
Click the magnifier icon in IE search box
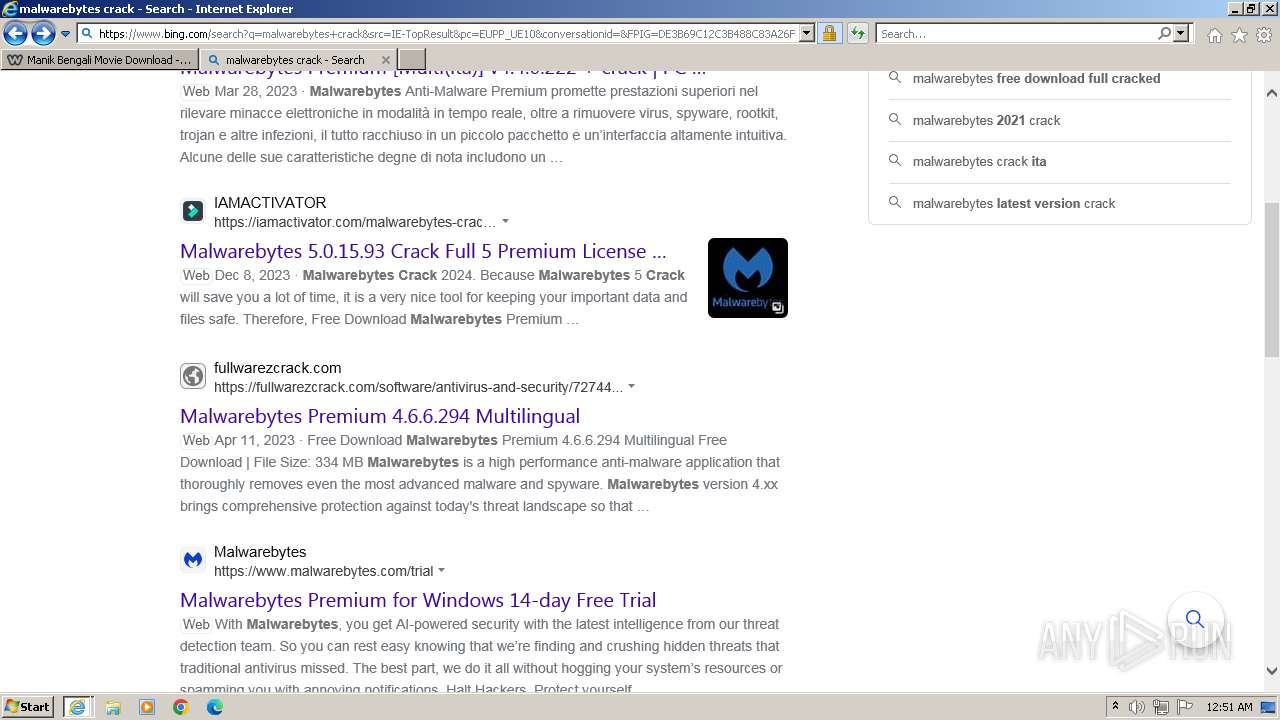coord(1164,33)
